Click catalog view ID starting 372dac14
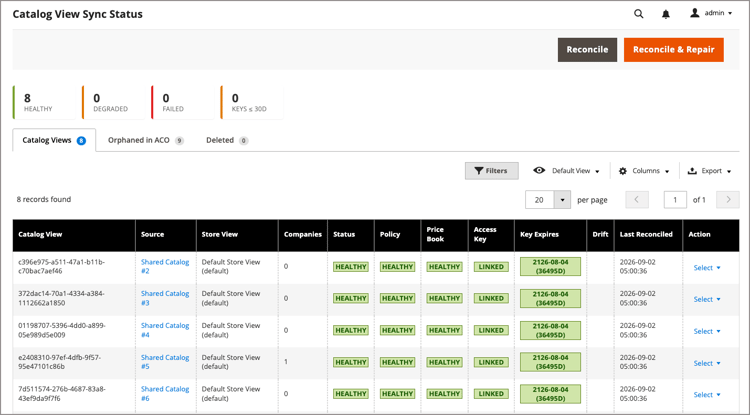 [x=61, y=298]
